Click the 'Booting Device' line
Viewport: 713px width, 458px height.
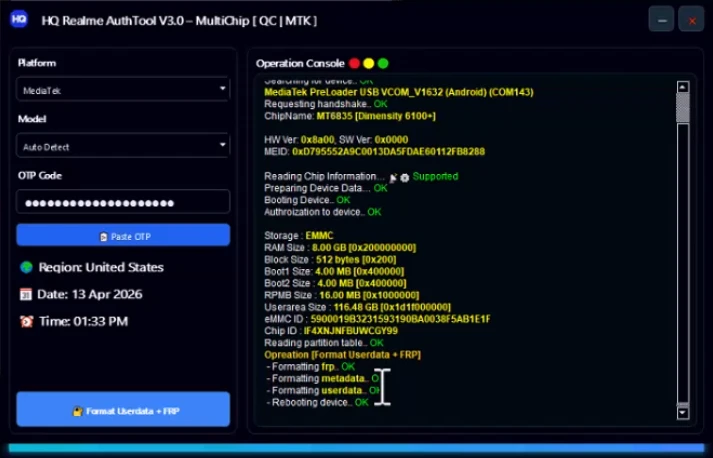tap(307, 200)
